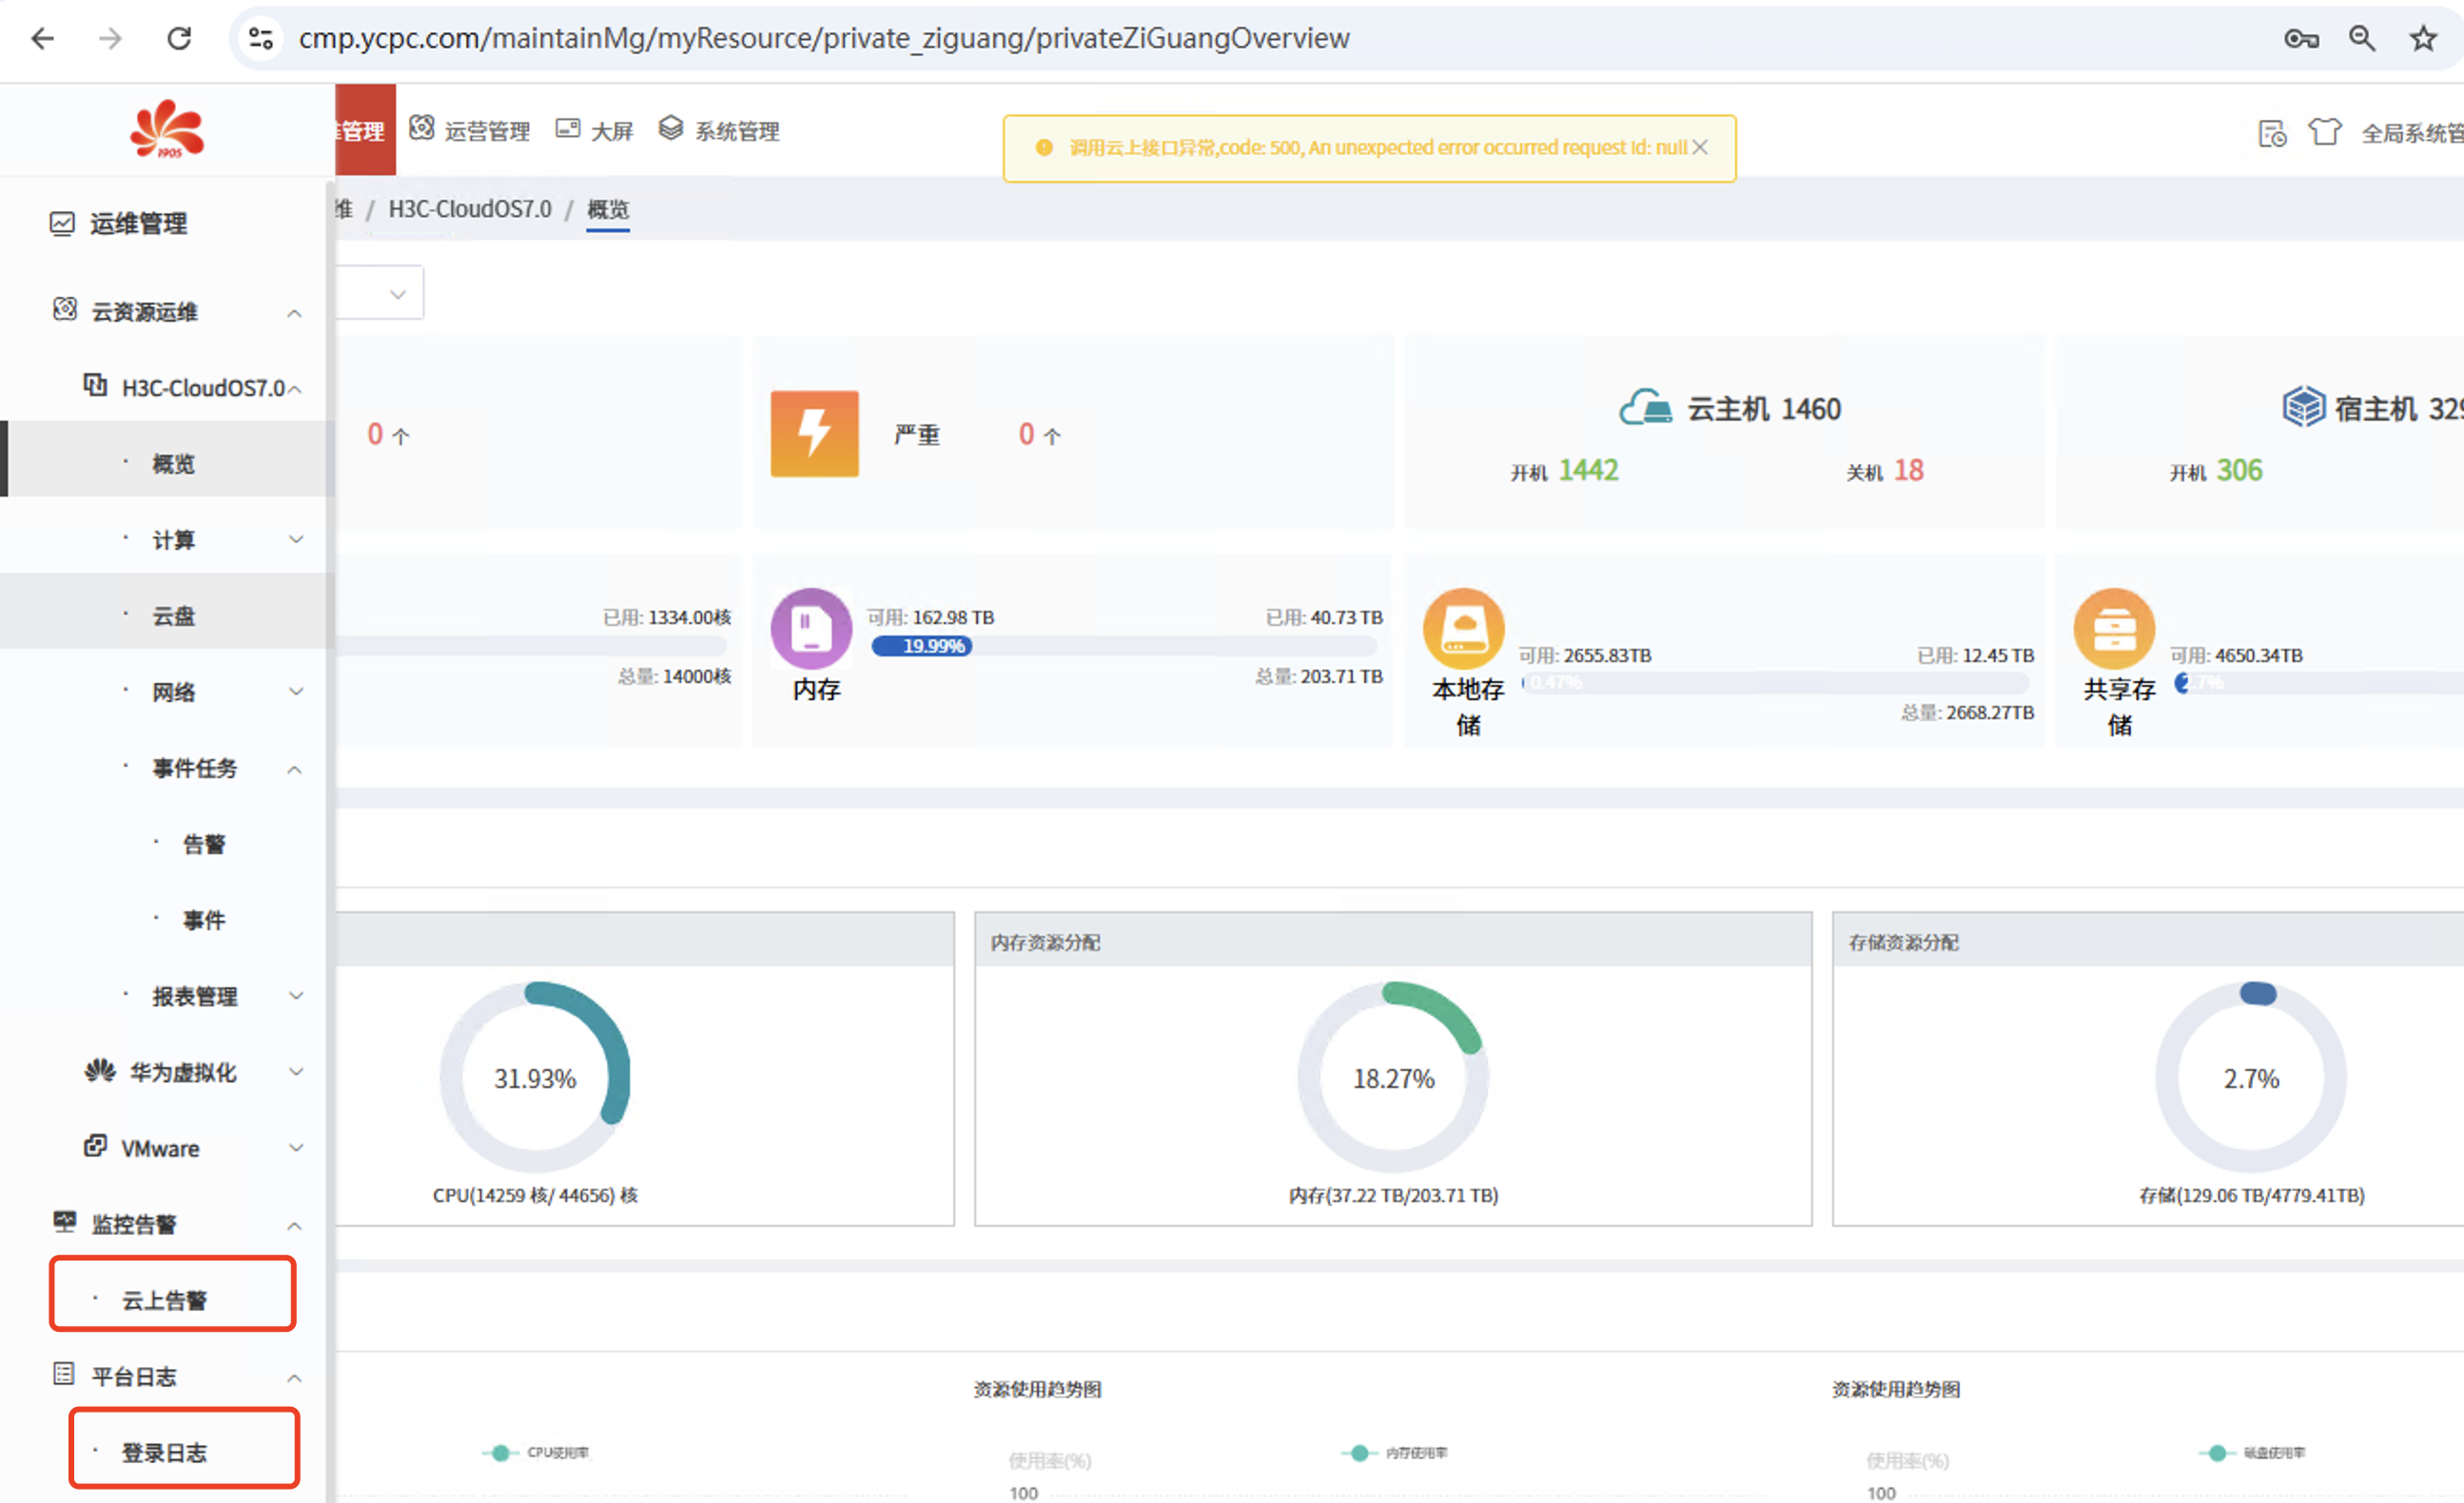Click the 平台日志 list icon
The height and width of the screenshot is (1503, 2464).
tap(63, 1374)
